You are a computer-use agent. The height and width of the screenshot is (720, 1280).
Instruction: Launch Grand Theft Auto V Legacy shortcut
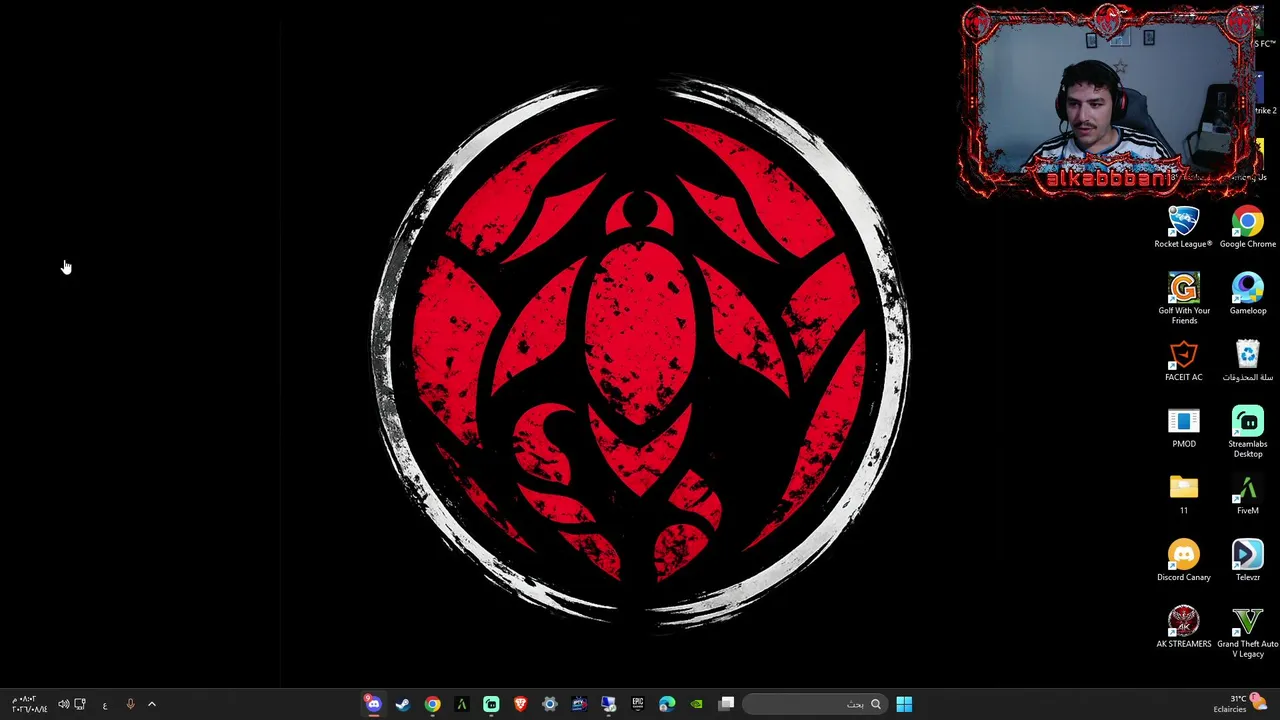1247,633
